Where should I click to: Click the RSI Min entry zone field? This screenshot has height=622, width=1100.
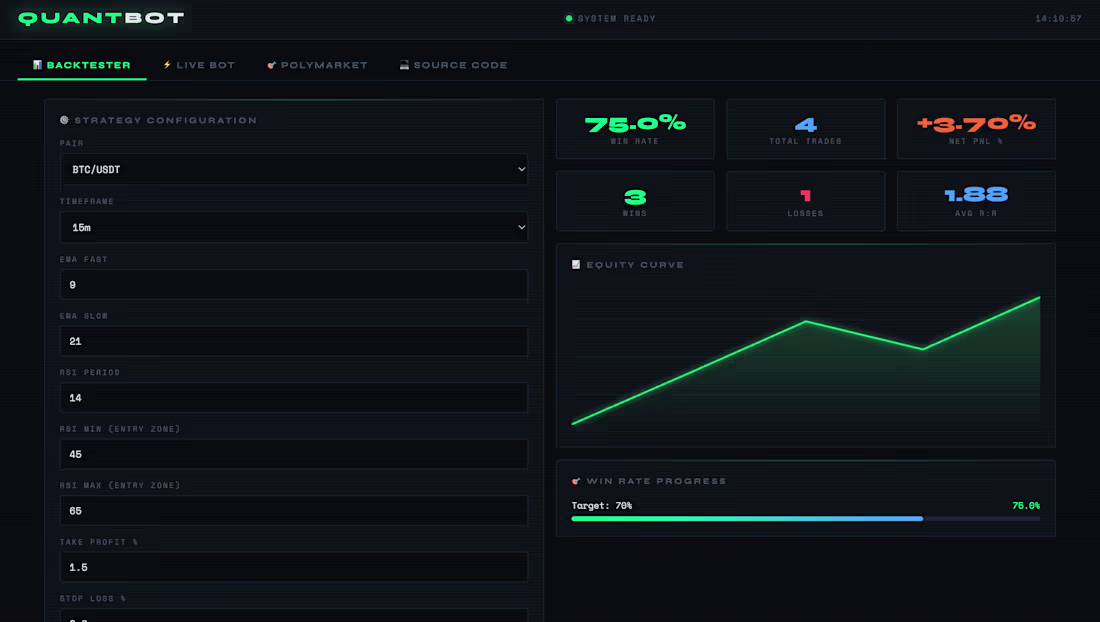click(294, 454)
